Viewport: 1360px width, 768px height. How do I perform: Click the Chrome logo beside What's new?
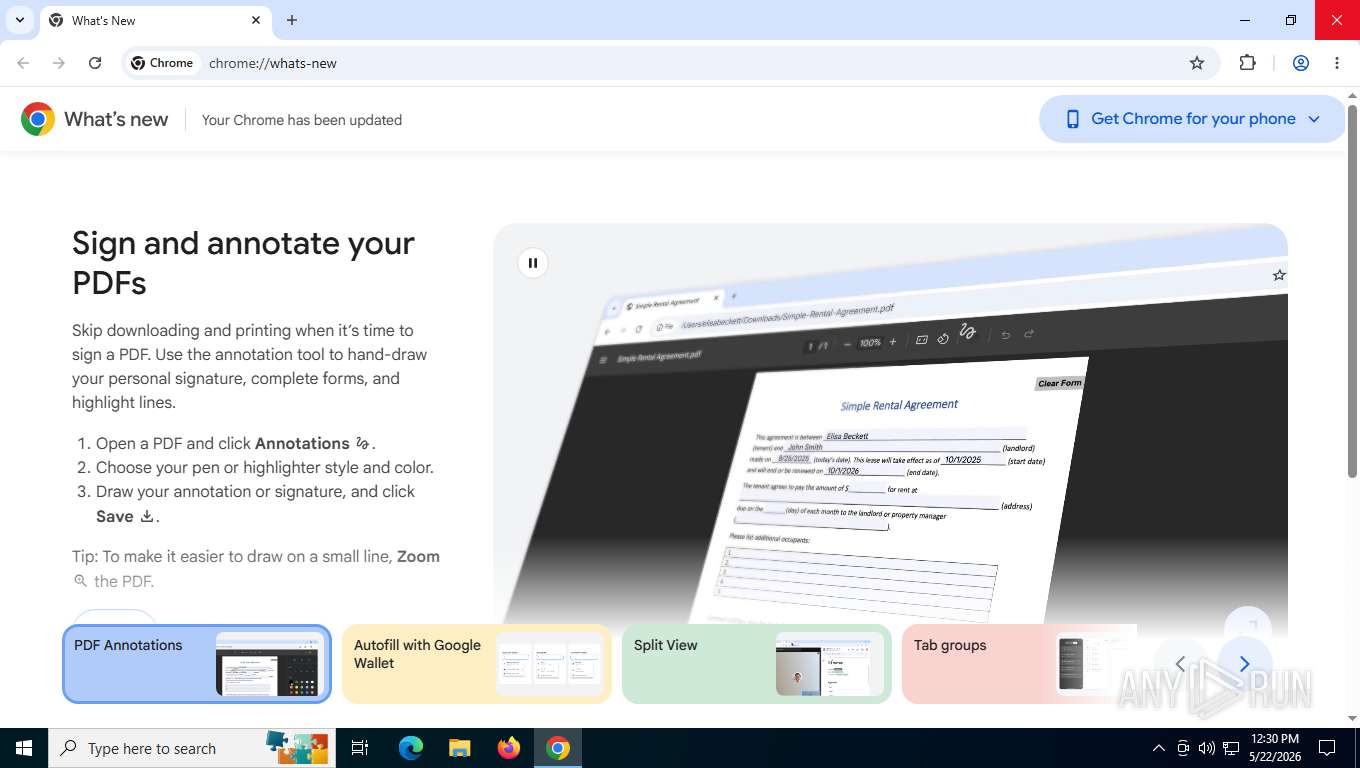click(x=38, y=119)
